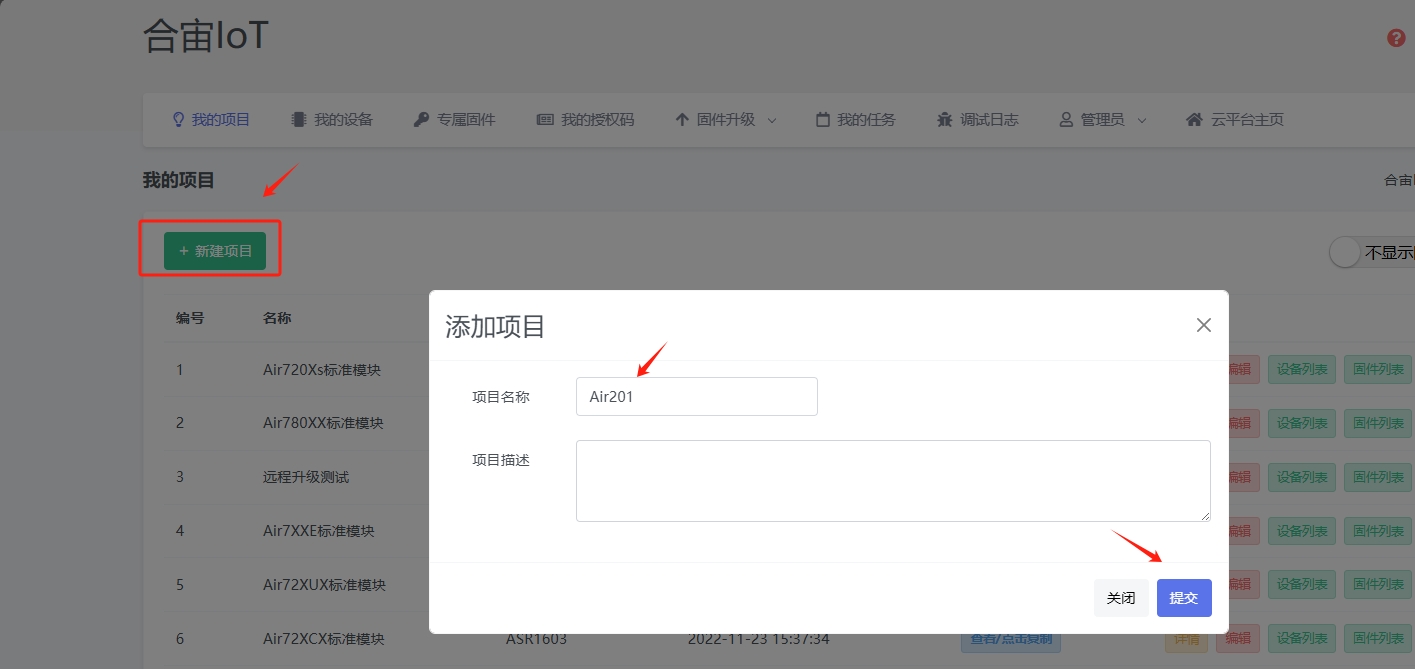Screen dimensions: 1415x669
Task: Click 查看/点击复制 in Air72XCX标准模块 row
Action: pos(1011,640)
